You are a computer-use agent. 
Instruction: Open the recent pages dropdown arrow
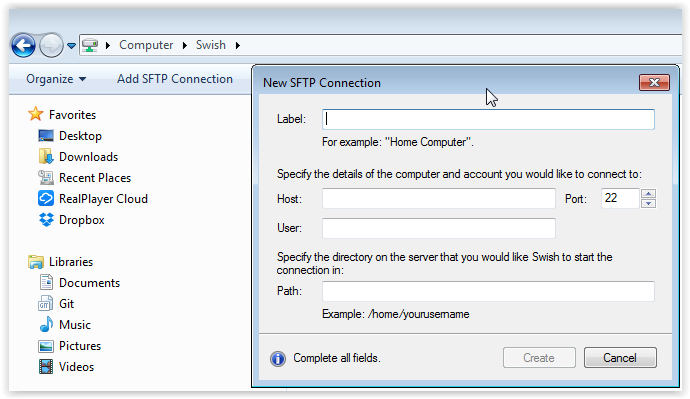(x=71, y=45)
